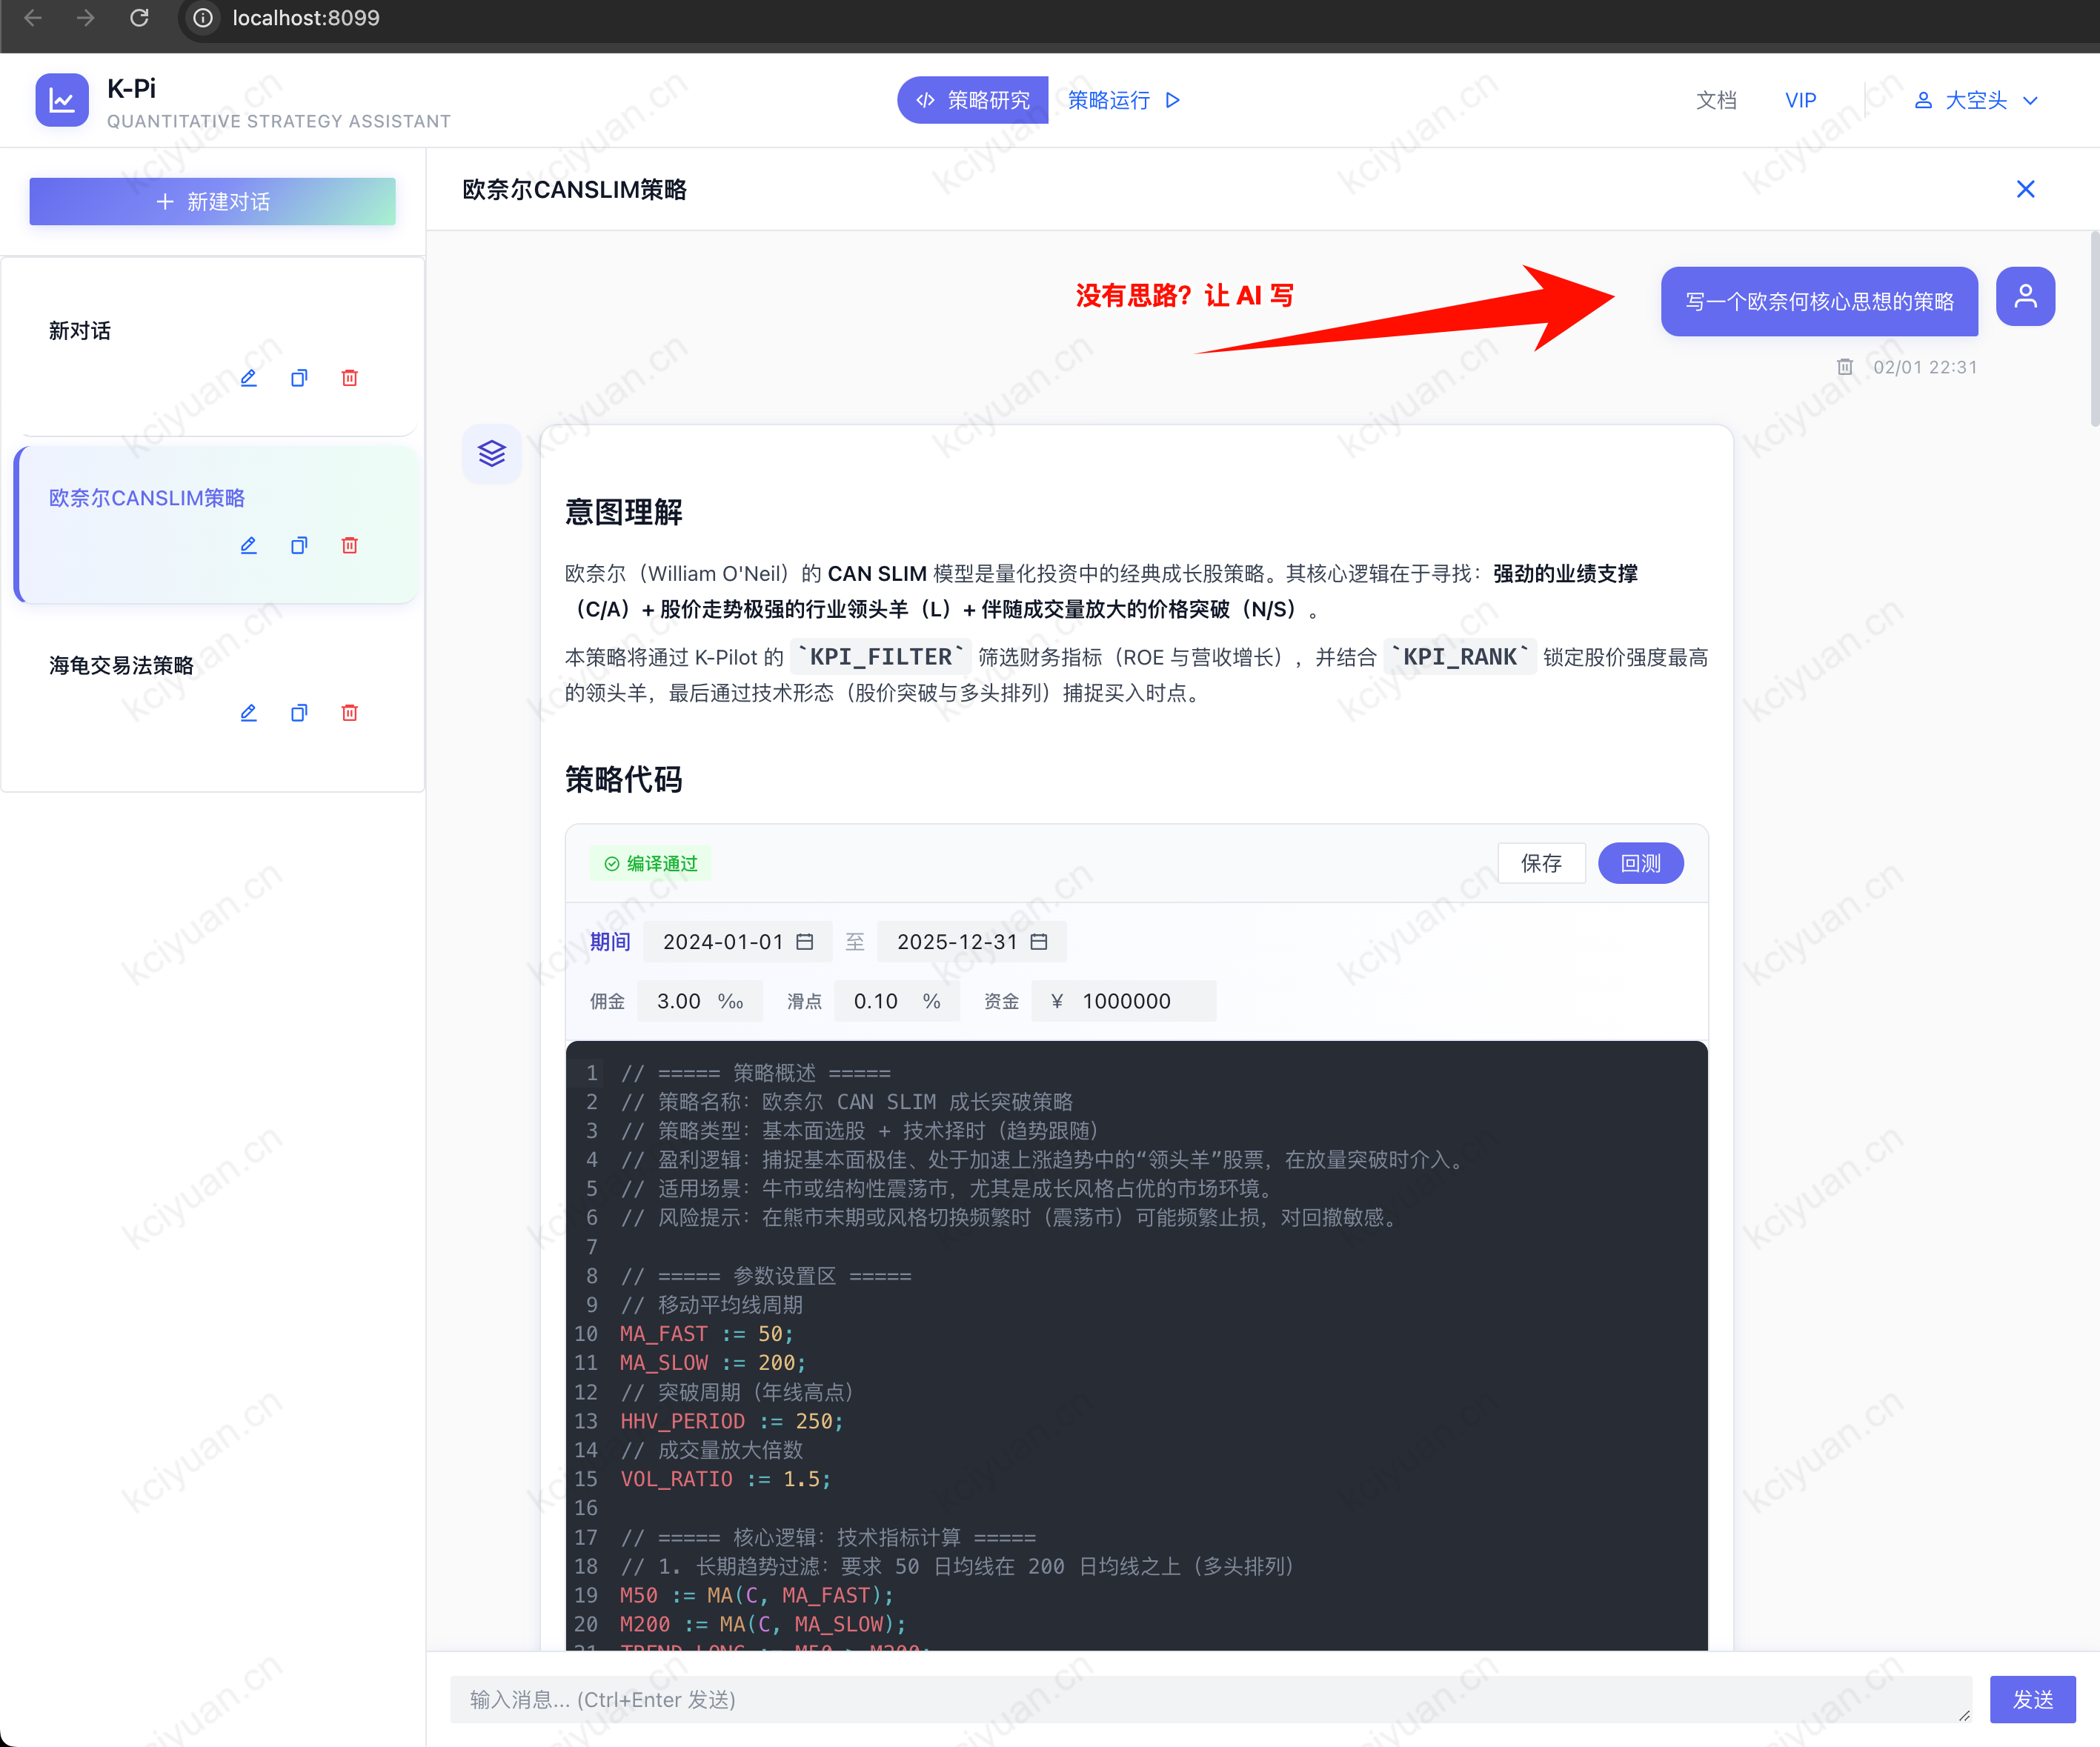The width and height of the screenshot is (2100, 1747).
Task: Click trash icon next to 02/01 22:31 timestamp
Action: pos(1845,366)
